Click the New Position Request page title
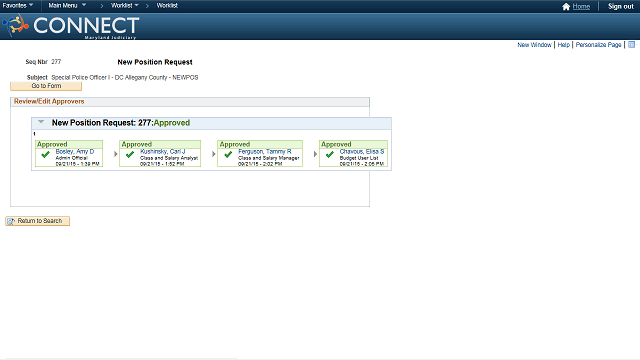Screen dimensions: 640x360 [155, 62]
